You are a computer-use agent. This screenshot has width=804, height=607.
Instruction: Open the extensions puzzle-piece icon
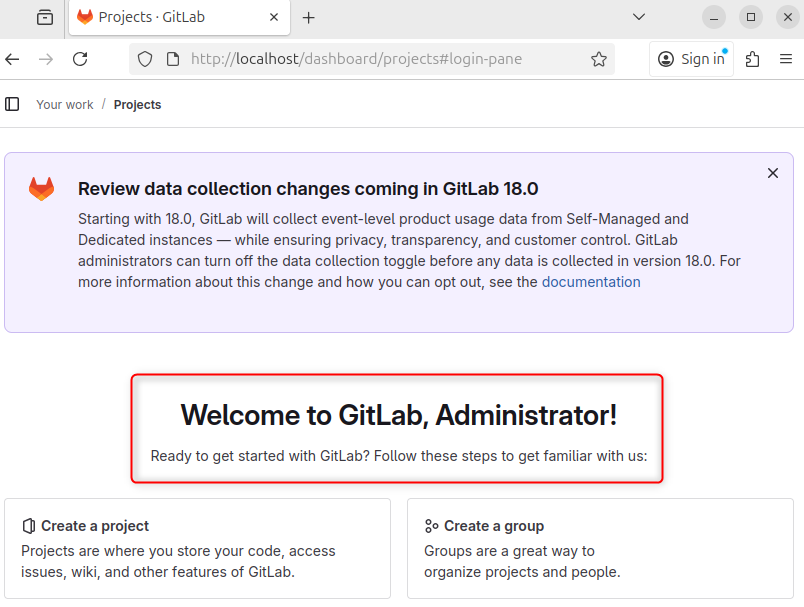752,59
